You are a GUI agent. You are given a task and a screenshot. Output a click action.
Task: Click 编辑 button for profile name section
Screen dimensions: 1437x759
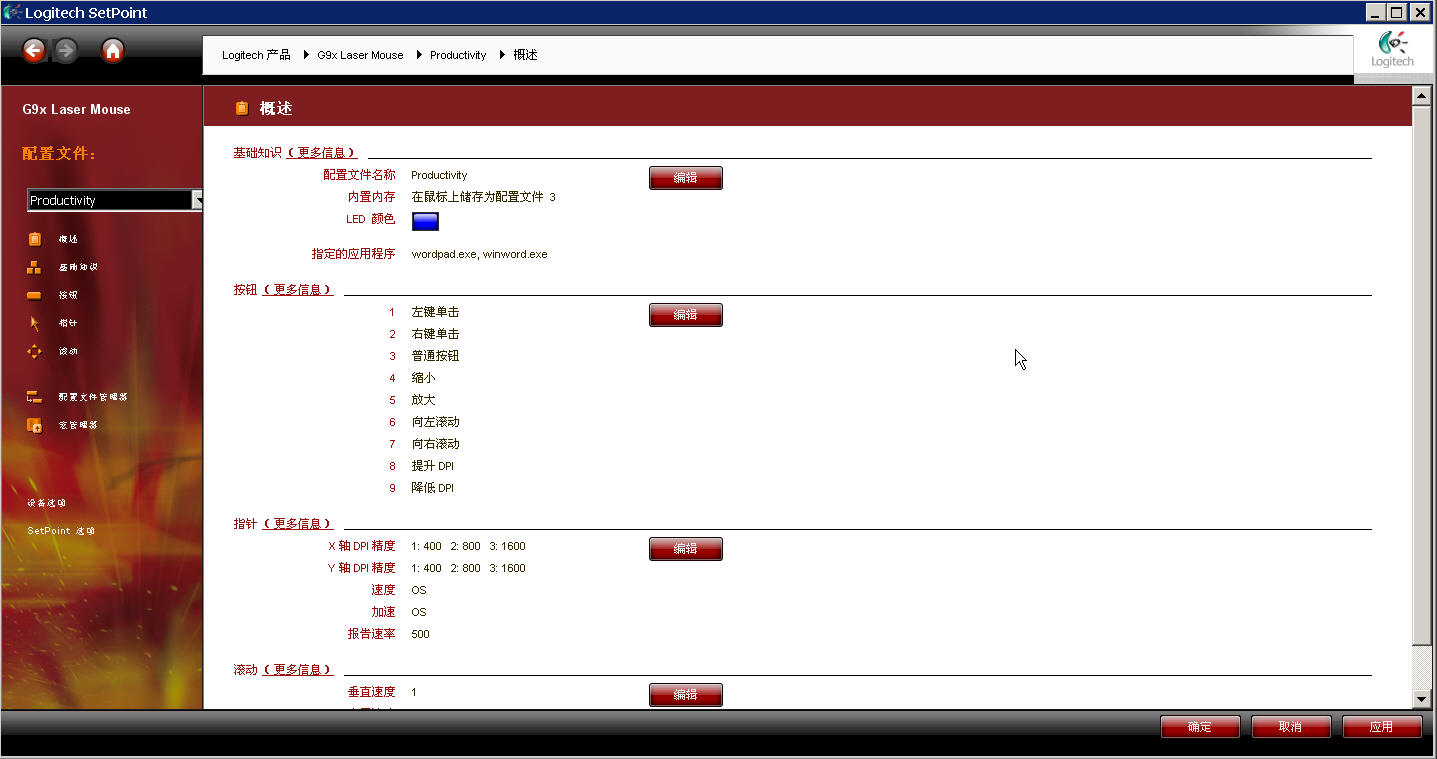point(685,178)
